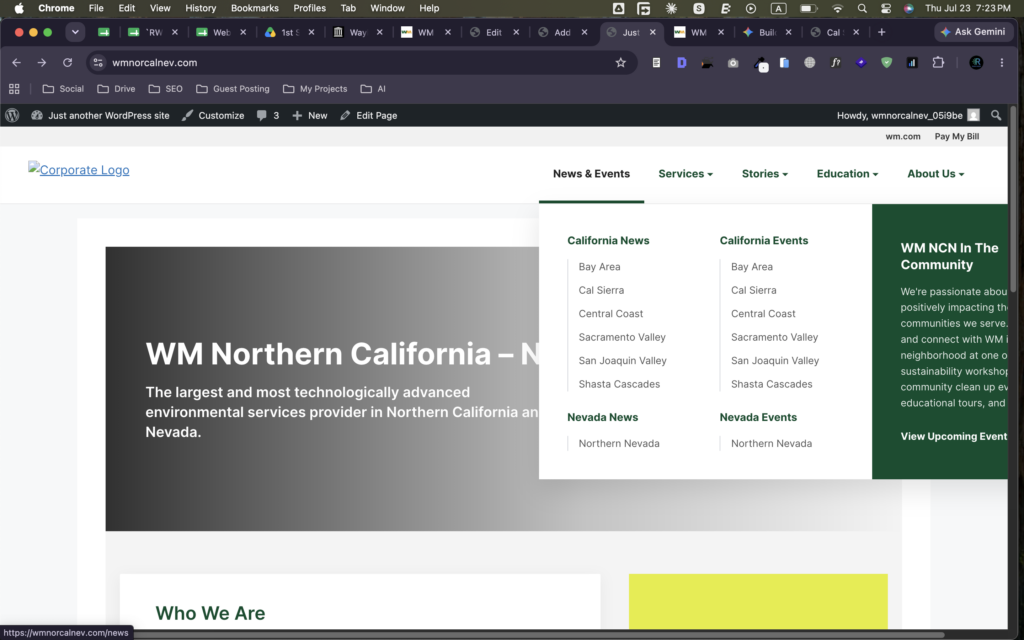The height and width of the screenshot is (640, 1024).
Task: Bookmark this page with the star icon
Action: [x=620, y=63]
